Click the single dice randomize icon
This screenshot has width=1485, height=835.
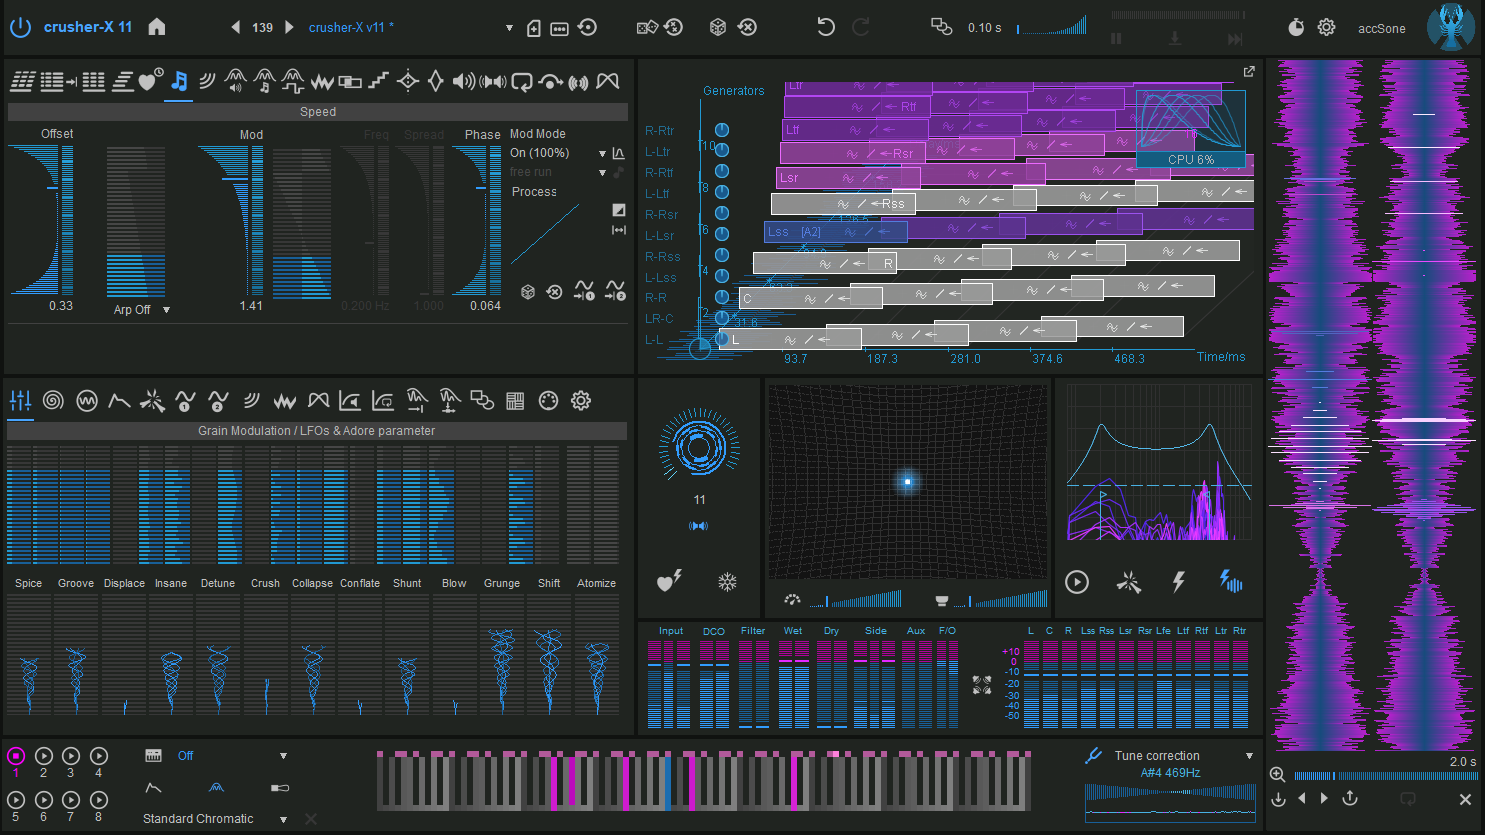click(x=718, y=27)
